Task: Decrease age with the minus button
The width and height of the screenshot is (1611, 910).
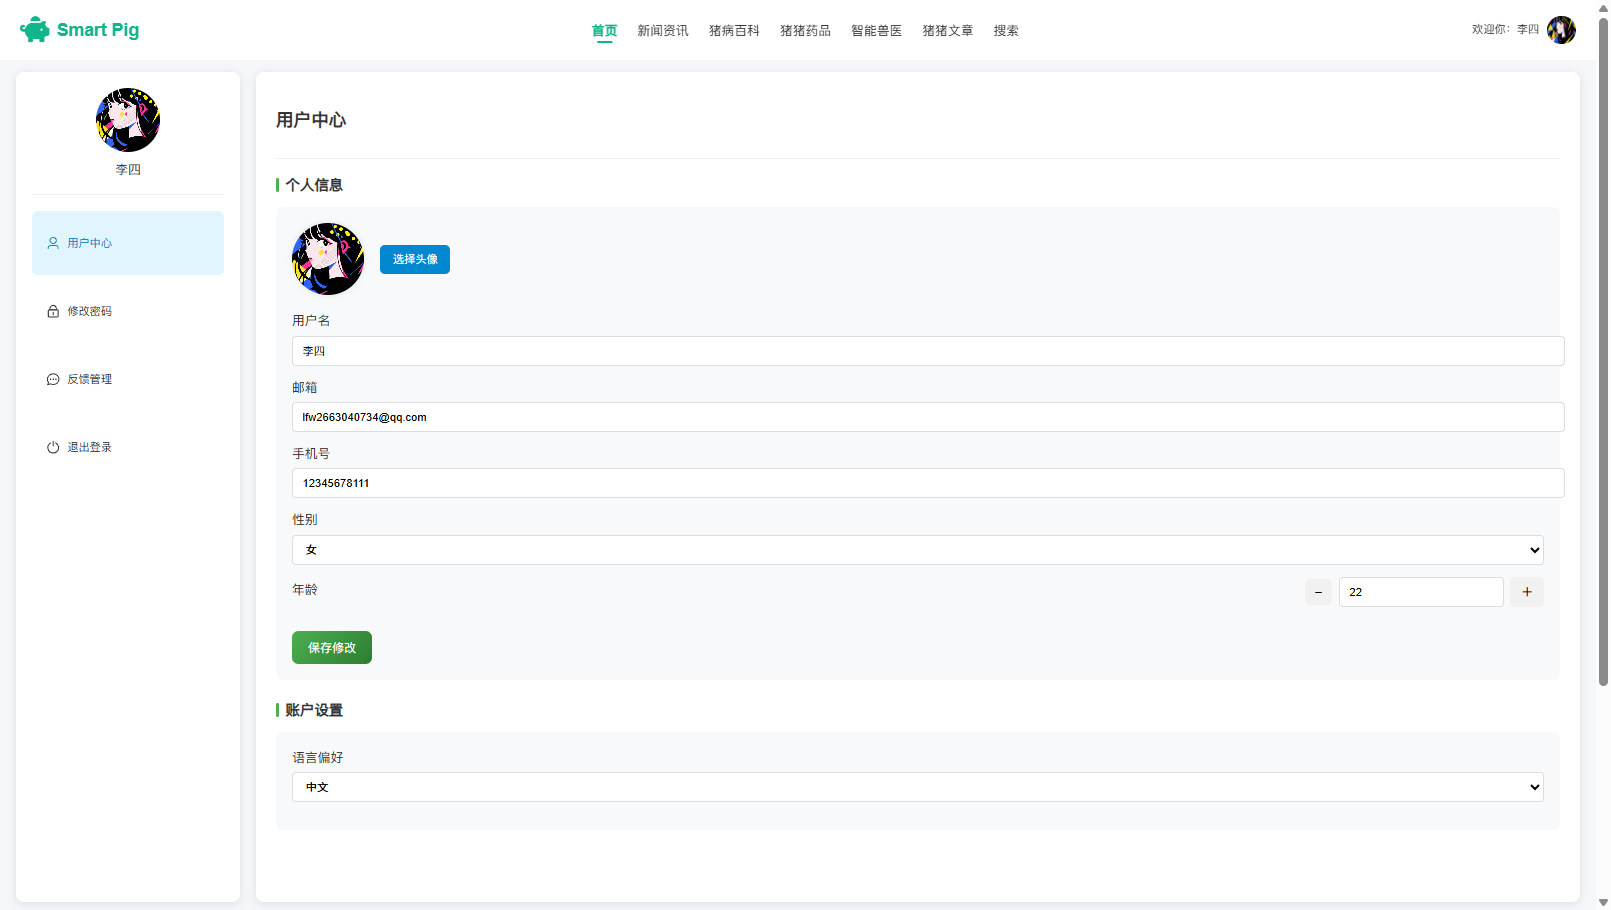Action: (x=1318, y=592)
